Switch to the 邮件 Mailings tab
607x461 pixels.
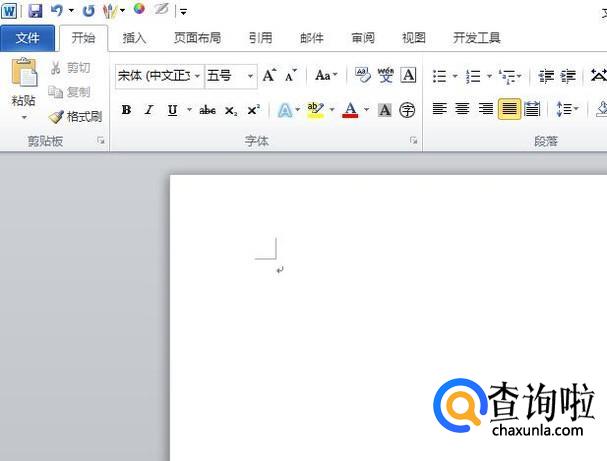312,38
